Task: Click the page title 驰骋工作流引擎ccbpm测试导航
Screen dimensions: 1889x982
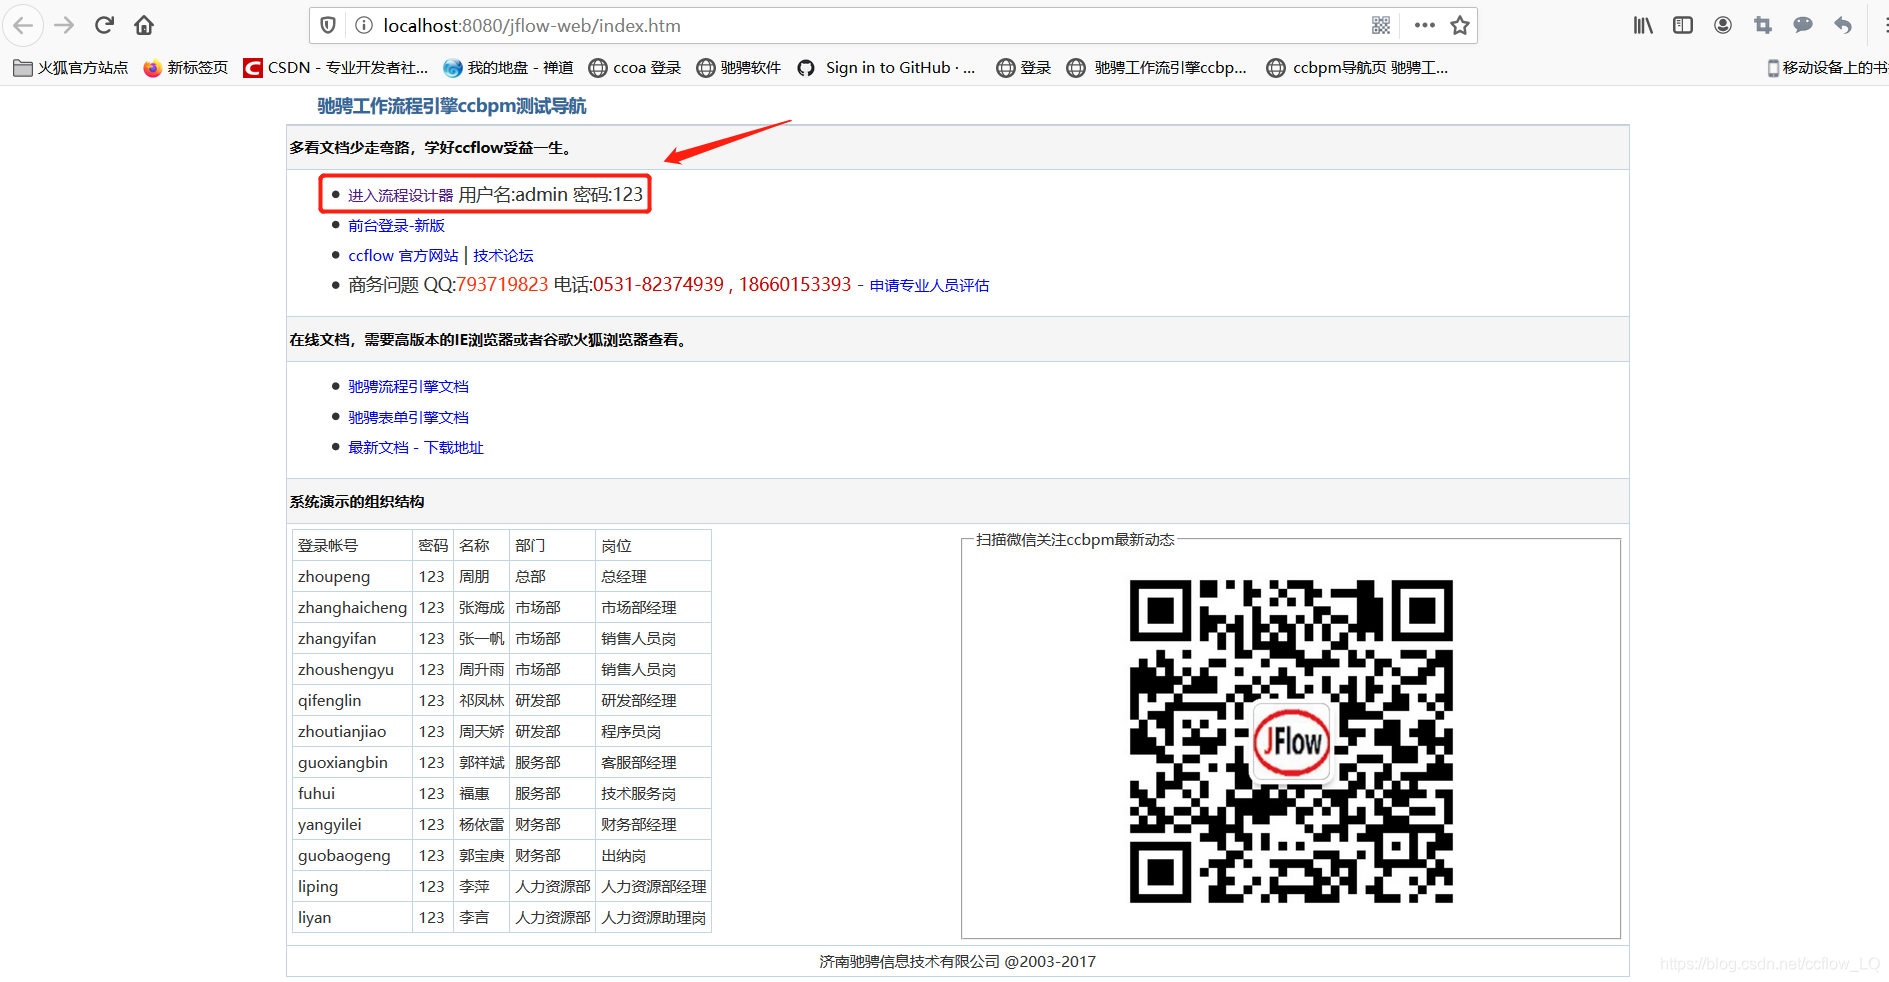Action: 452,106
